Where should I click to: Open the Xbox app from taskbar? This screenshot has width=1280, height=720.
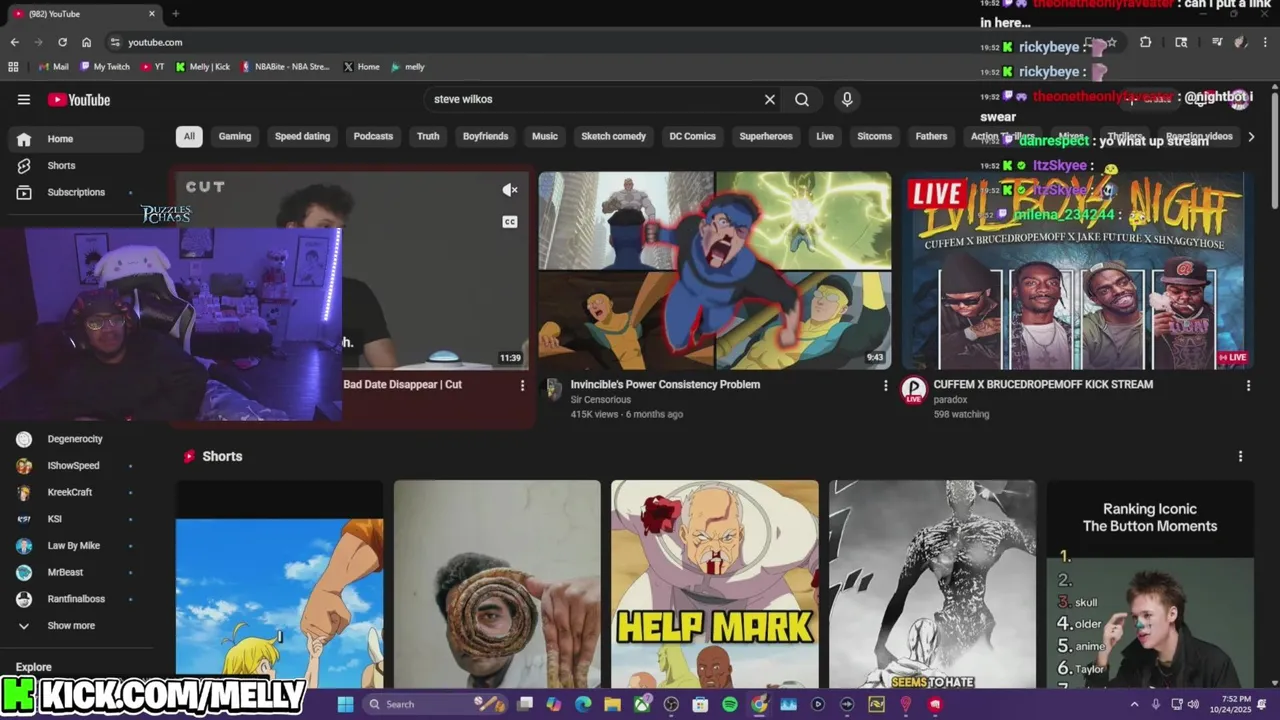(642, 704)
